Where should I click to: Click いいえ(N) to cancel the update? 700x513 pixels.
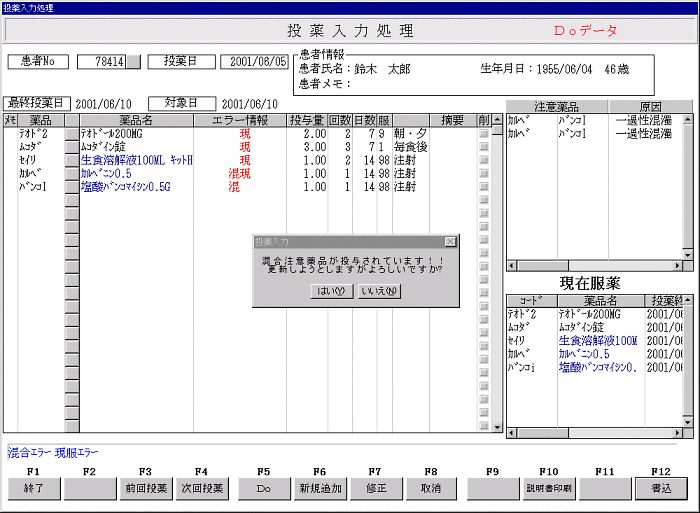tap(380, 291)
